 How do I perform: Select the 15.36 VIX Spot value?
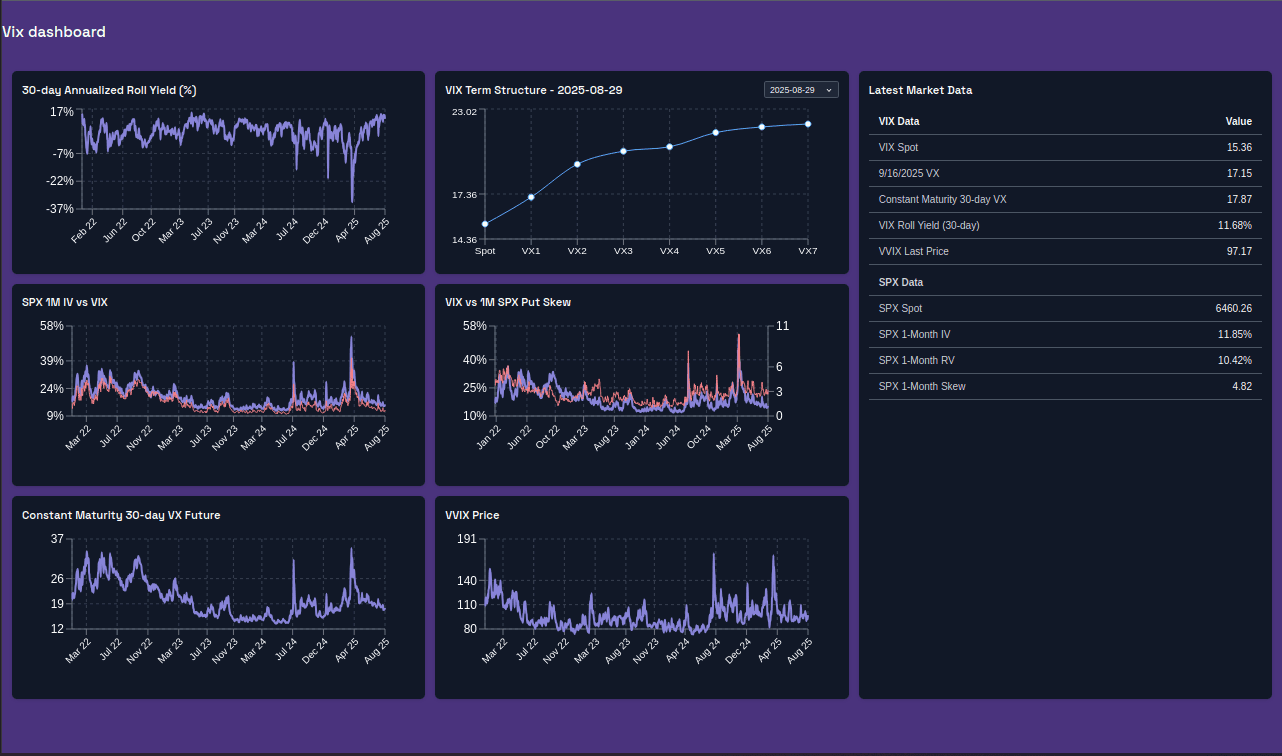click(x=1239, y=147)
